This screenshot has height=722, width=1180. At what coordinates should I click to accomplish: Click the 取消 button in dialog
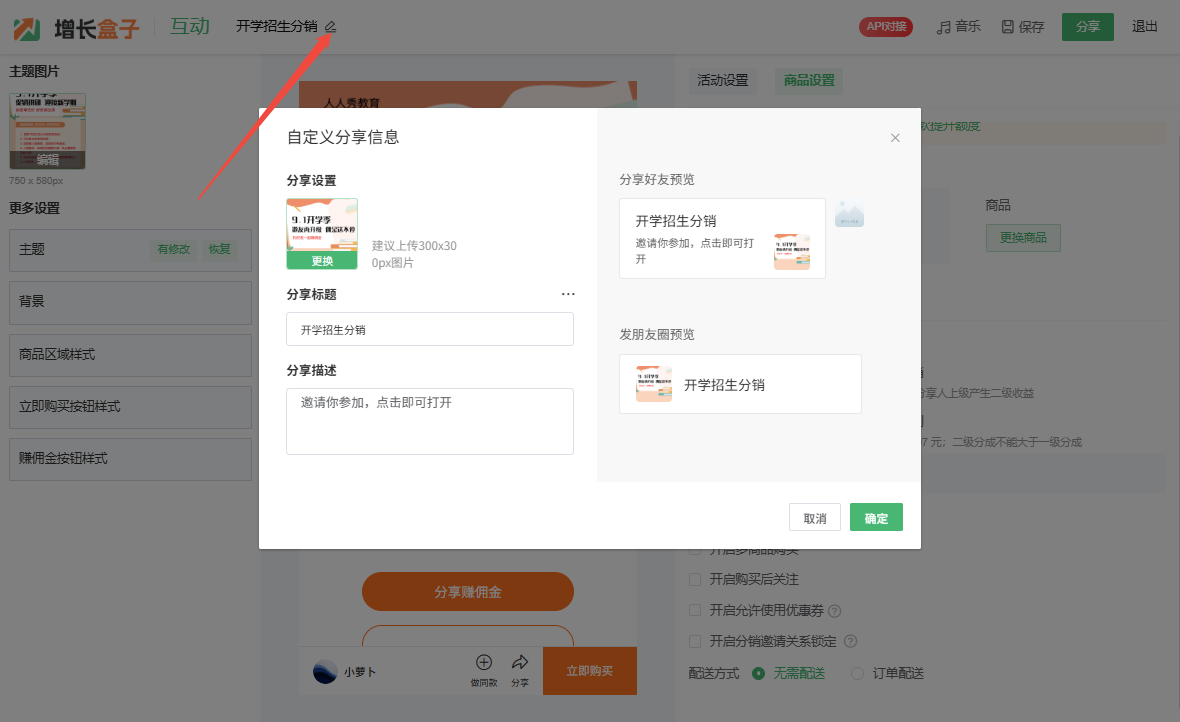pos(814,518)
